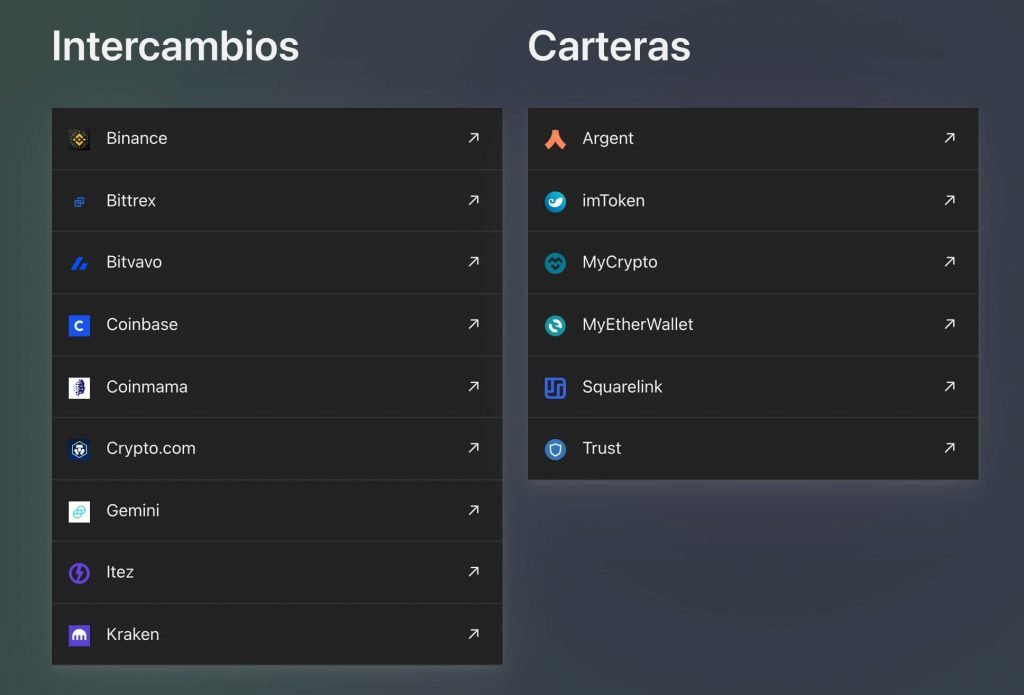
Task: Click the Gemini logo icon
Action: click(x=79, y=511)
